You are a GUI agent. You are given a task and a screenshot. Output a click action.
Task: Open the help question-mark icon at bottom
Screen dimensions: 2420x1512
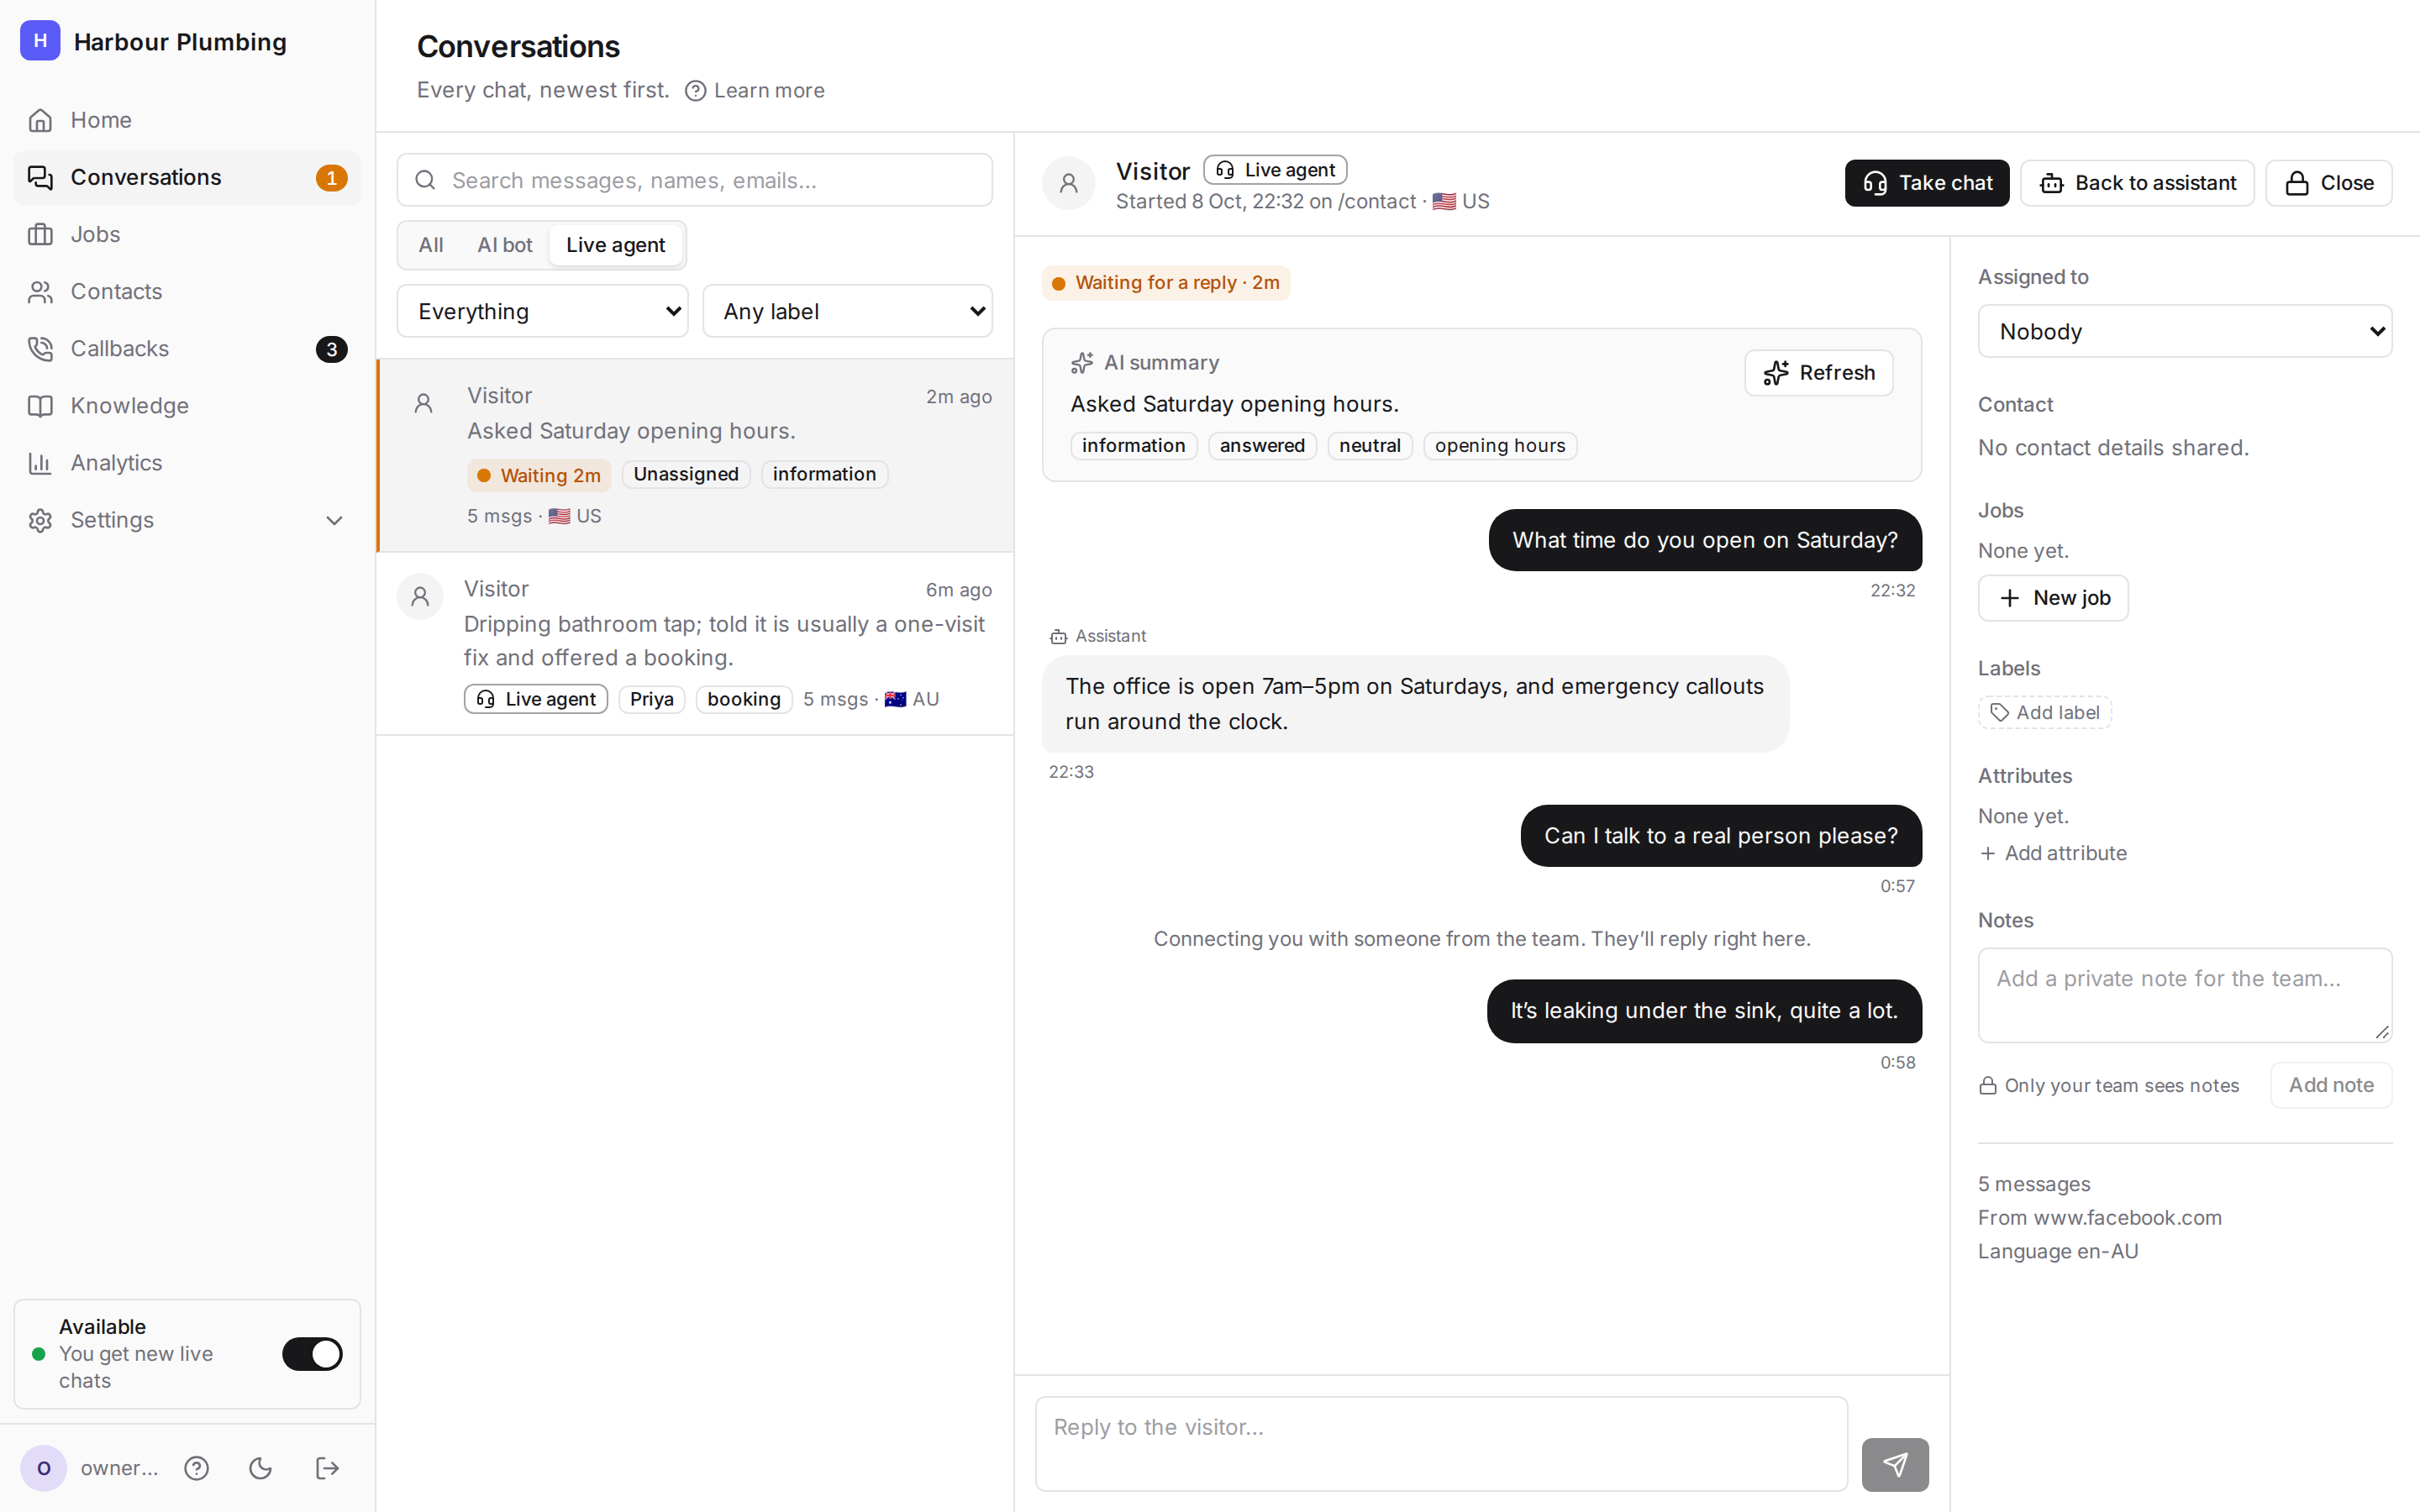click(197, 1467)
